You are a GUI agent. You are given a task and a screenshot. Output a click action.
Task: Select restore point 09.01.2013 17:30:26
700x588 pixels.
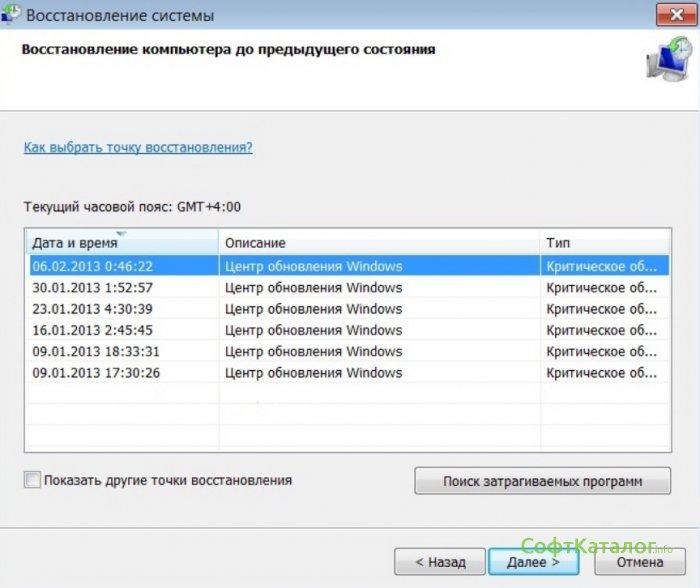(349, 373)
